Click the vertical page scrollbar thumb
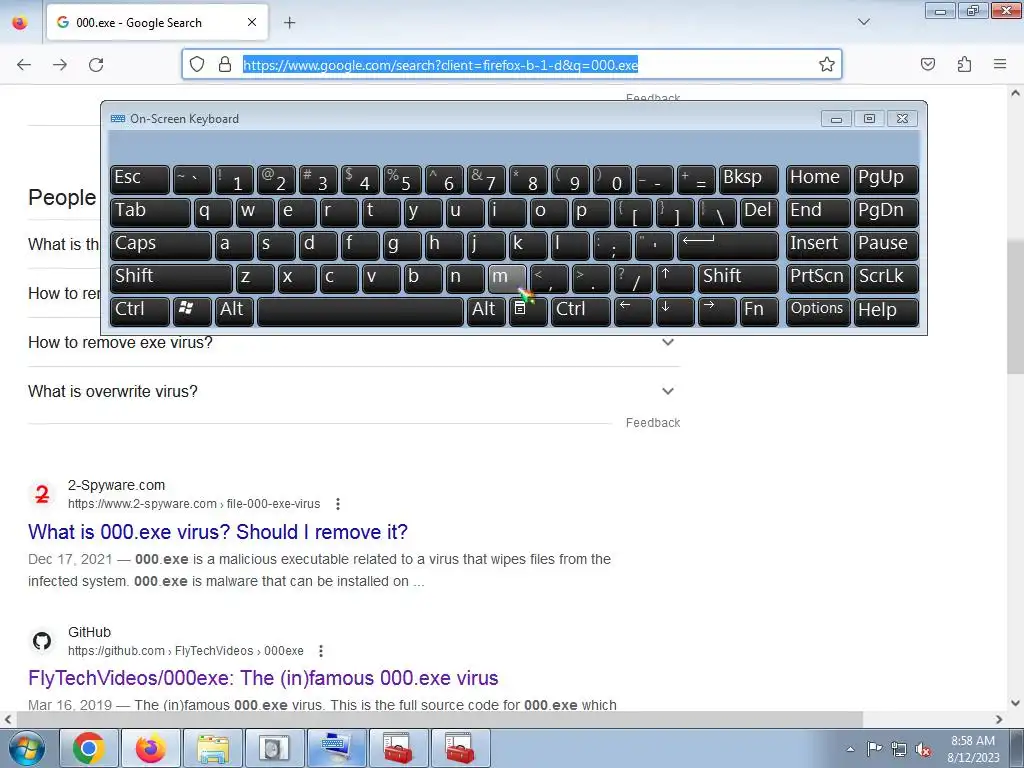The width and height of the screenshot is (1024, 768). click(1016, 307)
